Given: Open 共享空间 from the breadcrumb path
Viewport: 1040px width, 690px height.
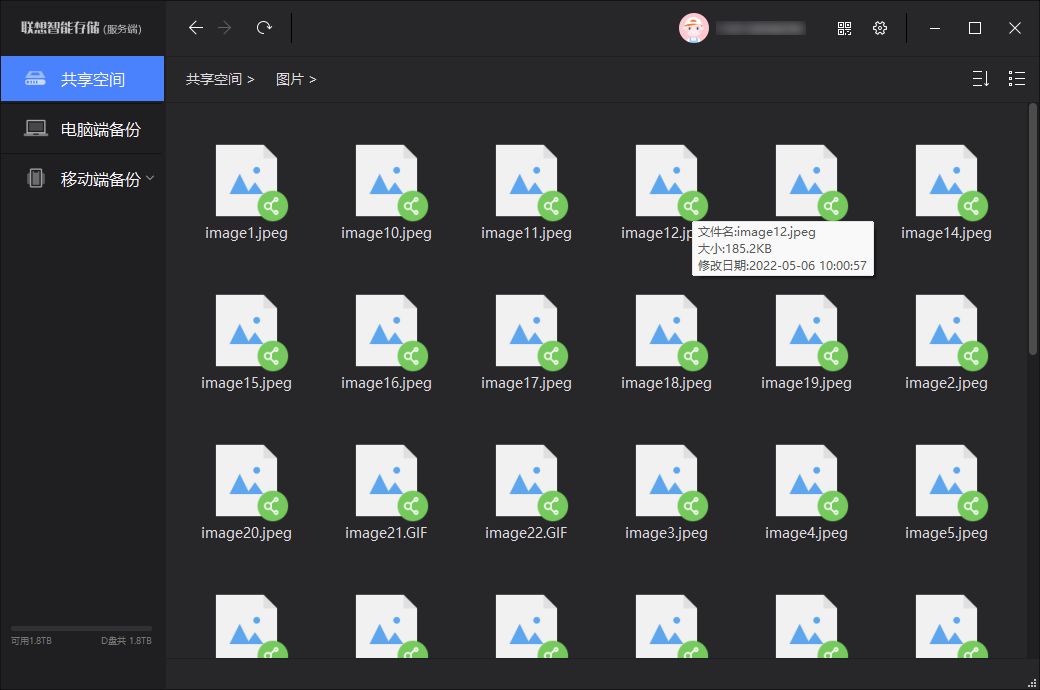Looking at the screenshot, I should pos(213,78).
